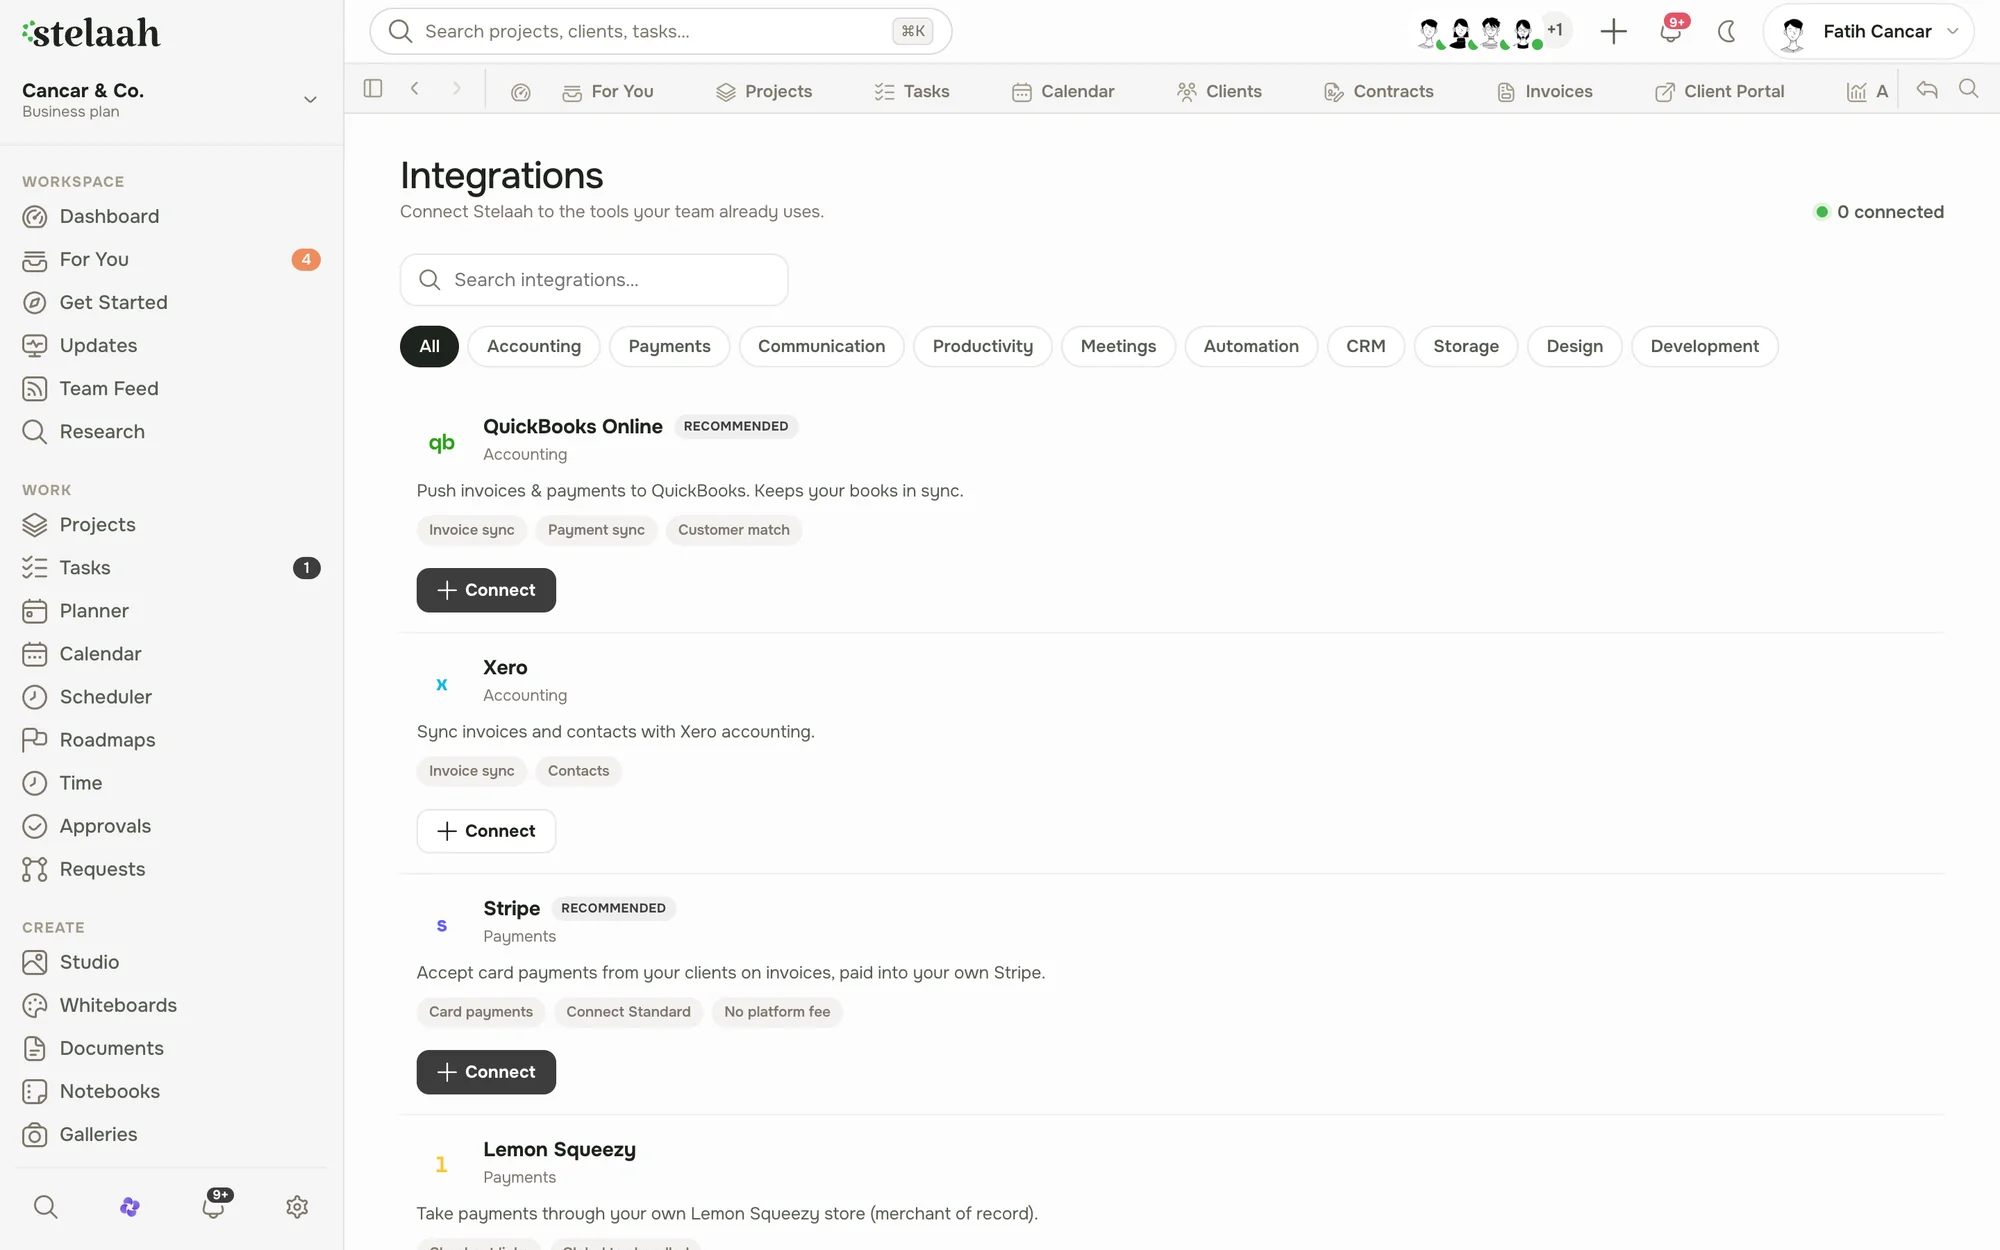The height and width of the screenshot is (1250, 2000).
Task: Filter integrations by Accounting
Action: coord(533,346)
